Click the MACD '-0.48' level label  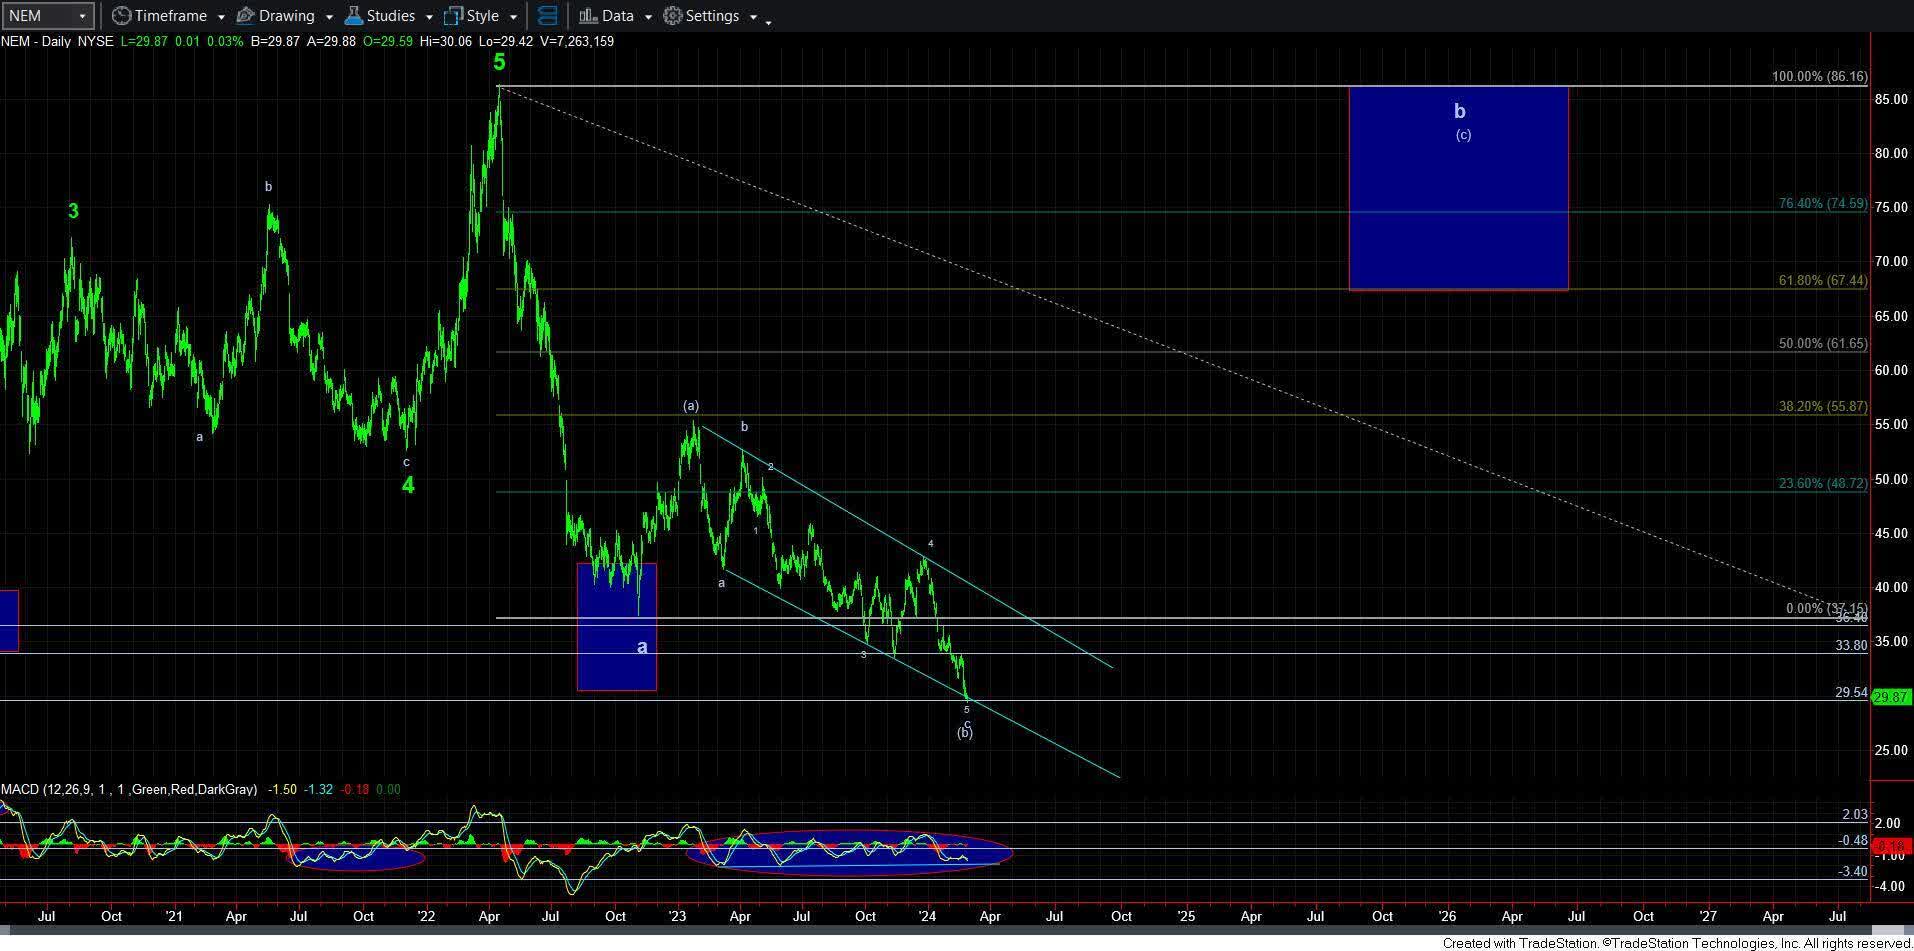tap(1852, 840)
